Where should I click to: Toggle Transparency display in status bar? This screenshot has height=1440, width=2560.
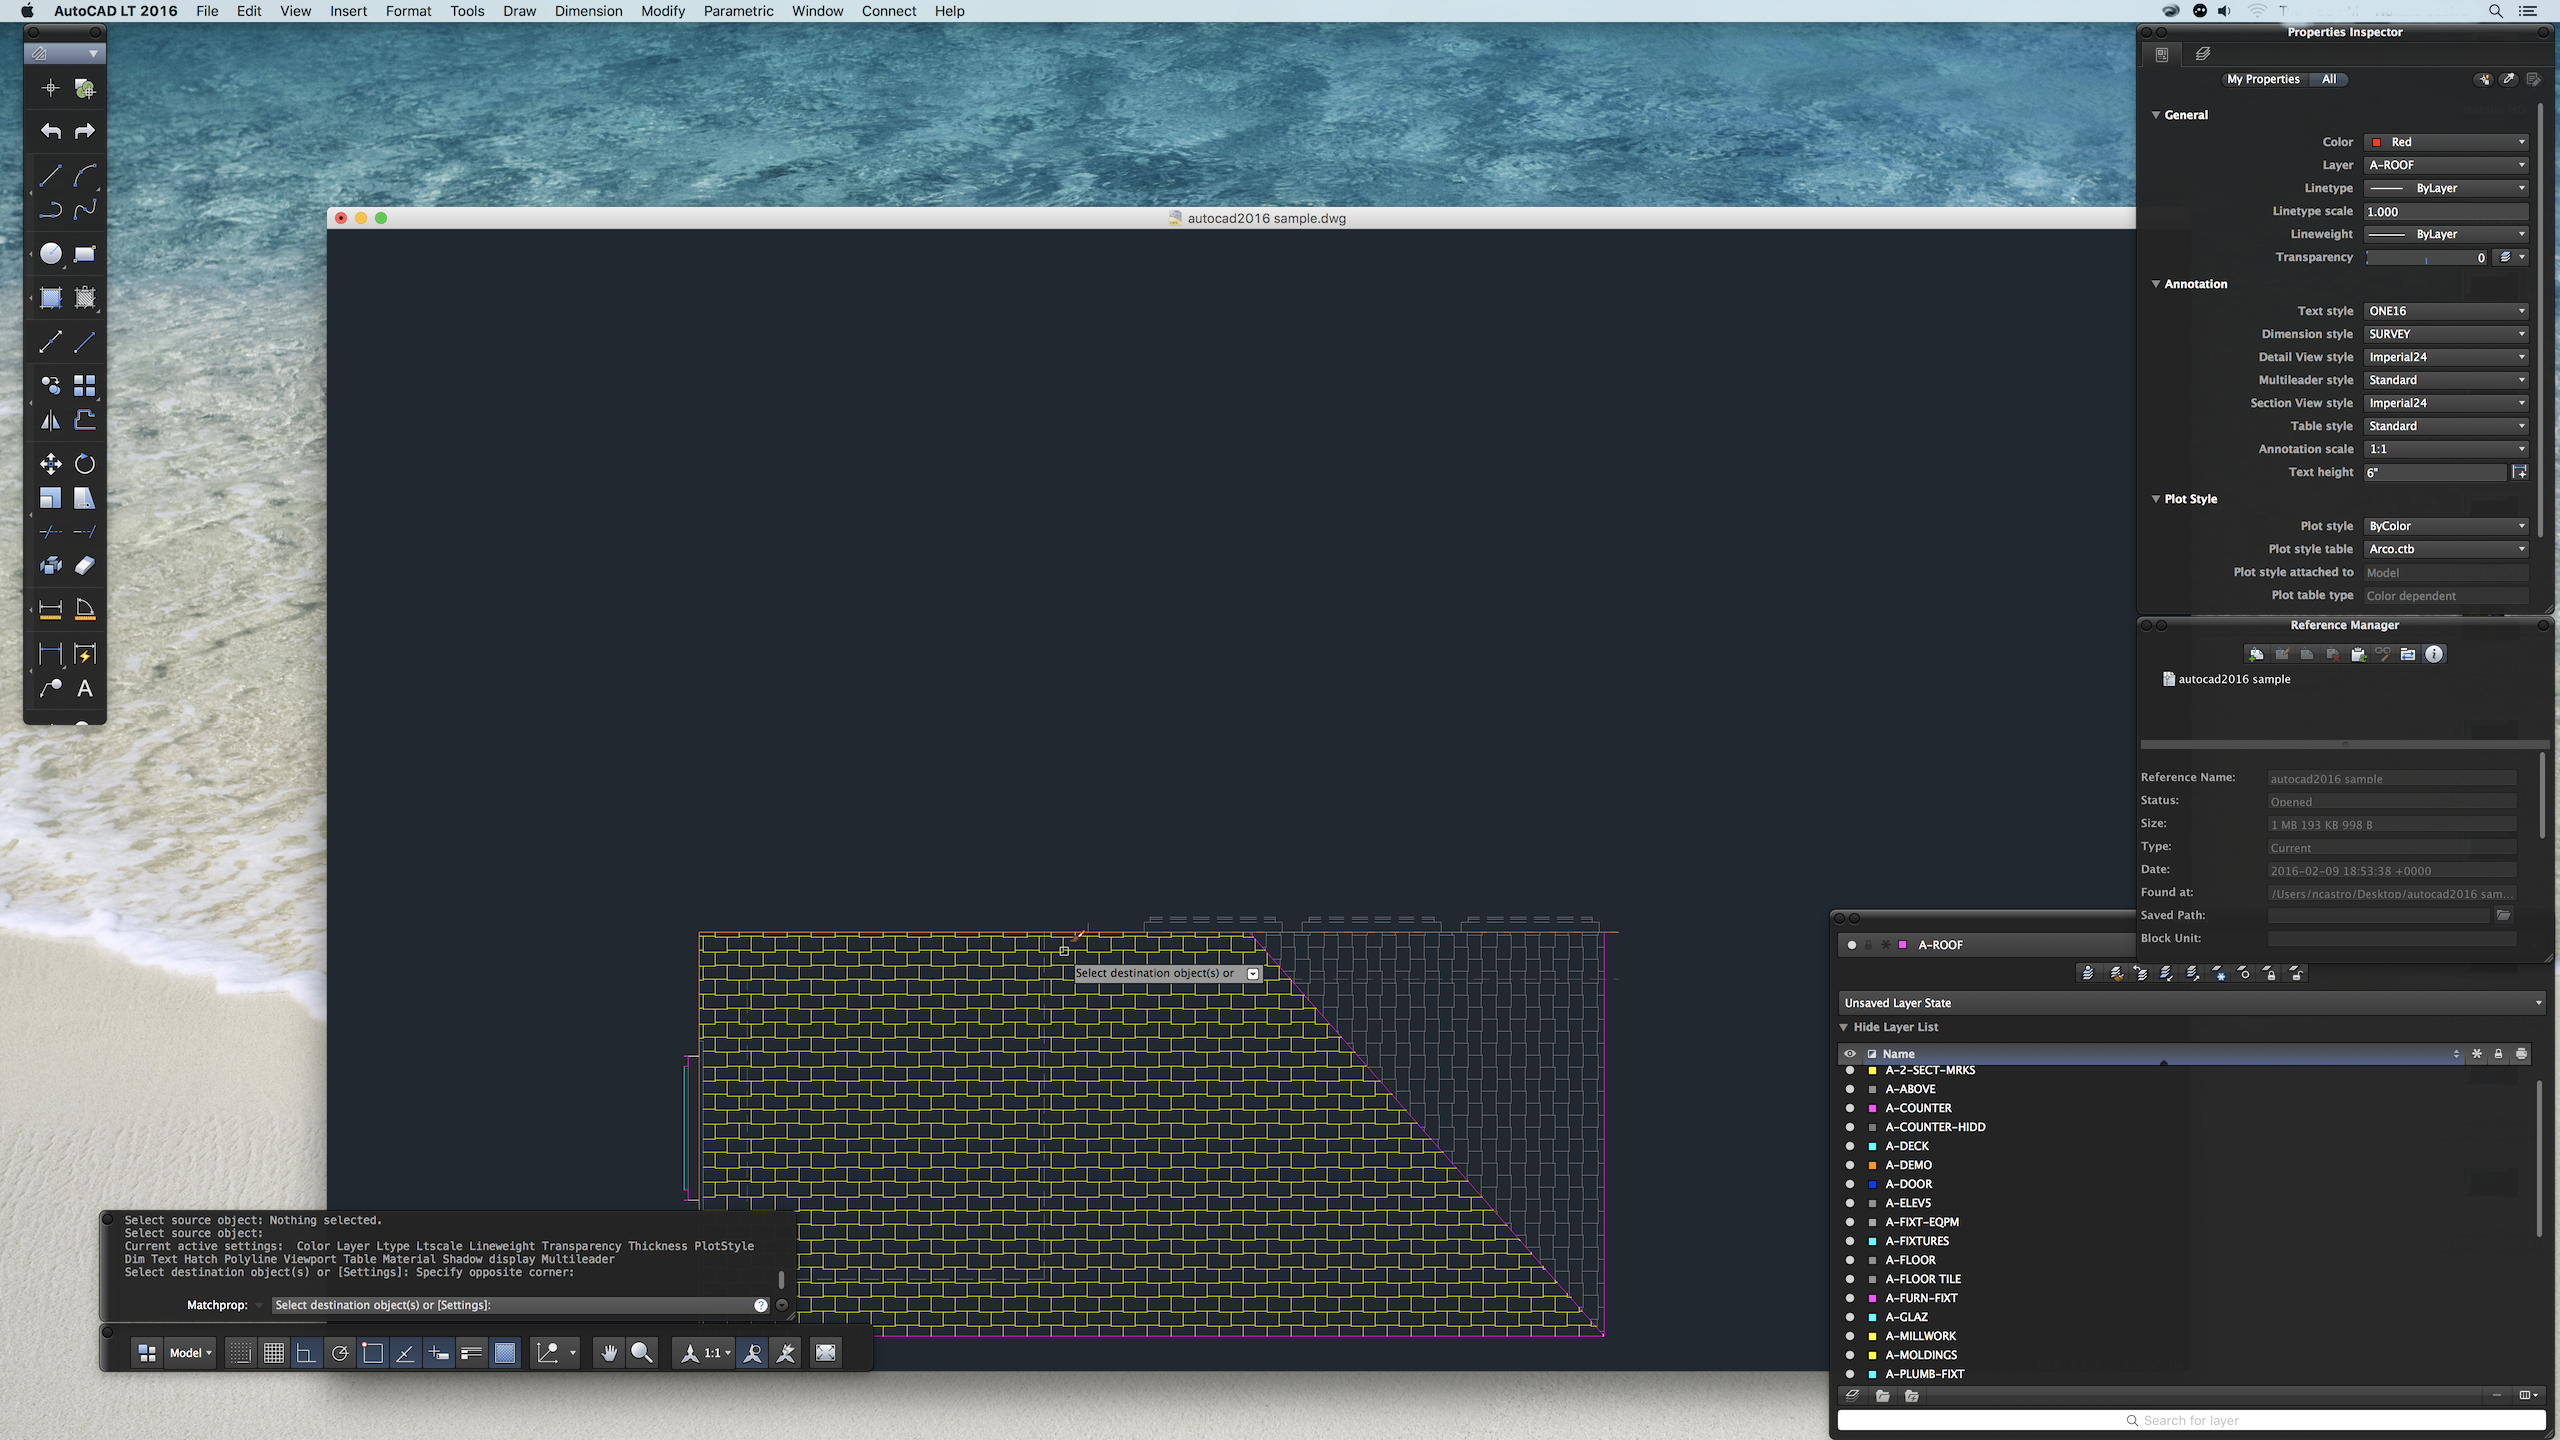[505, 1353]
